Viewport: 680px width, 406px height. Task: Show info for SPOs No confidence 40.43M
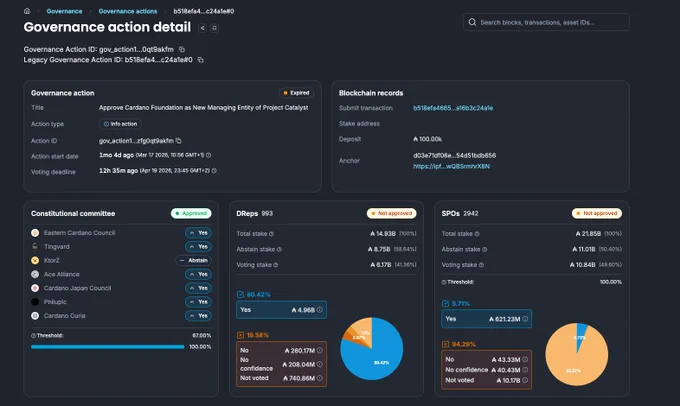tap(525, 370)
